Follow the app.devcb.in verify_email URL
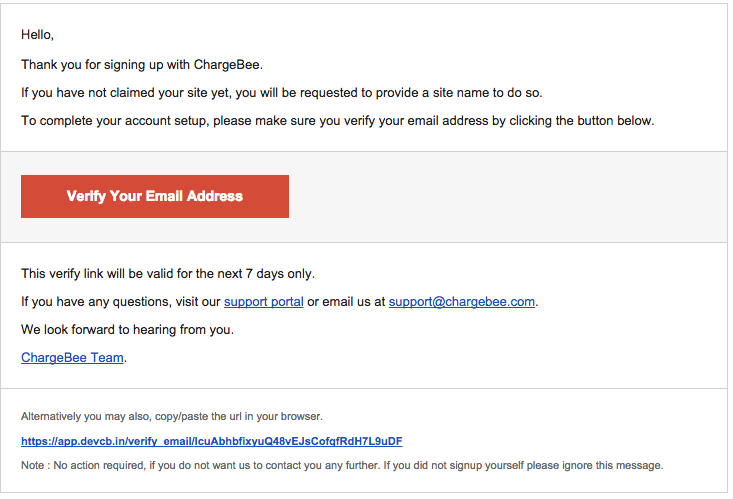733x499 pixels. (x=211, y=441)
